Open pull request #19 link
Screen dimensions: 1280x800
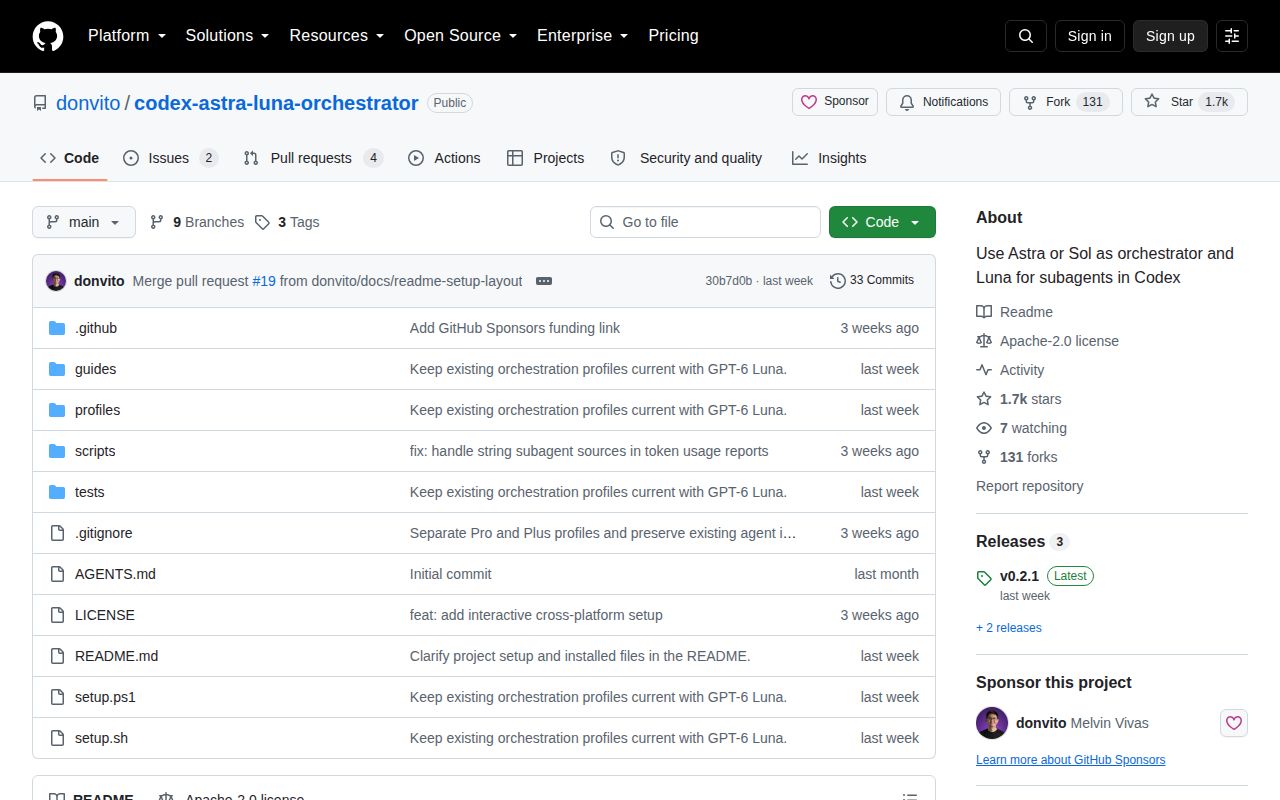pos(264,281)
